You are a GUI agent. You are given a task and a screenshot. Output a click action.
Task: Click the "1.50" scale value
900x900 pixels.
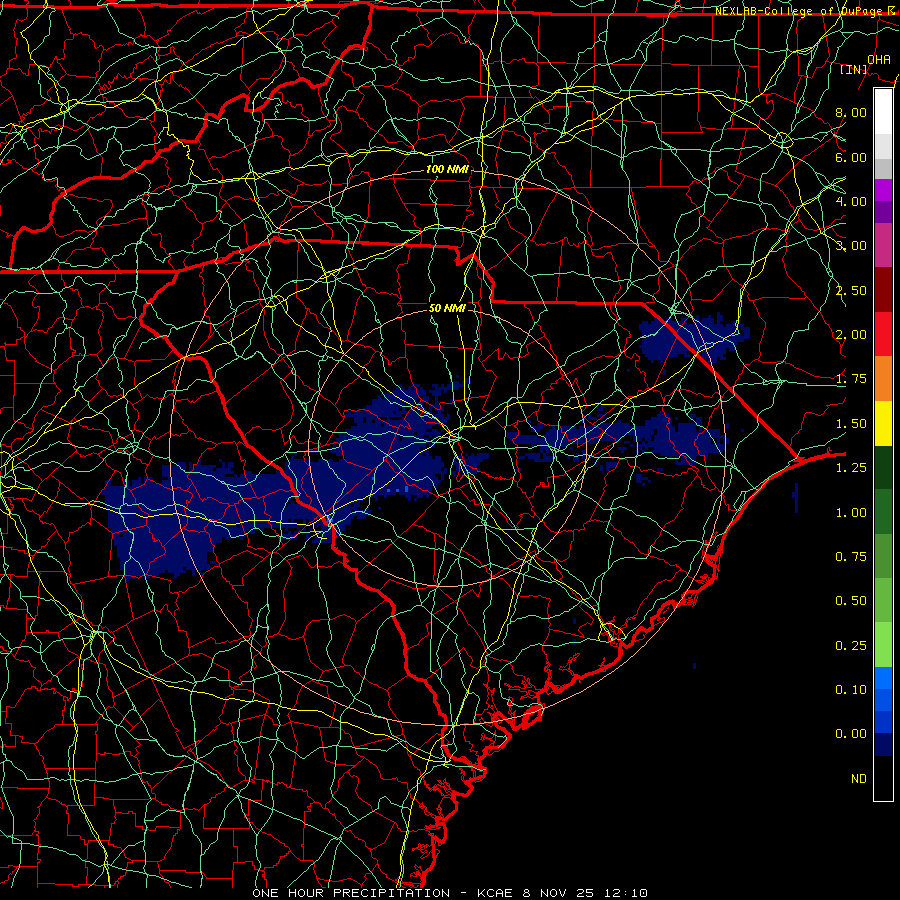(x=851, y=423)
